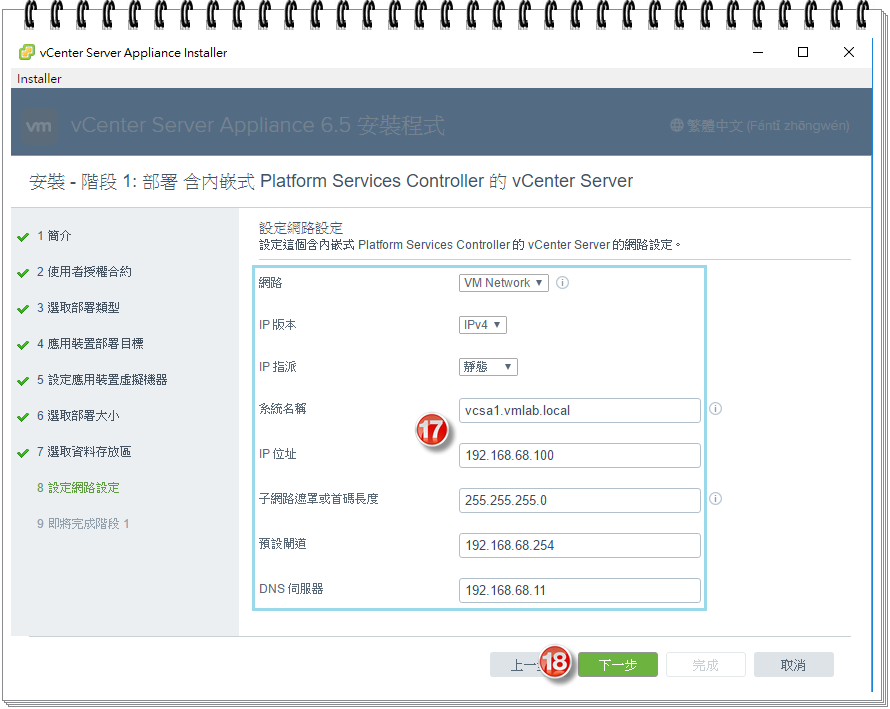890x709 pixels.
Task: Close the installer window
Action: [849, 52]
